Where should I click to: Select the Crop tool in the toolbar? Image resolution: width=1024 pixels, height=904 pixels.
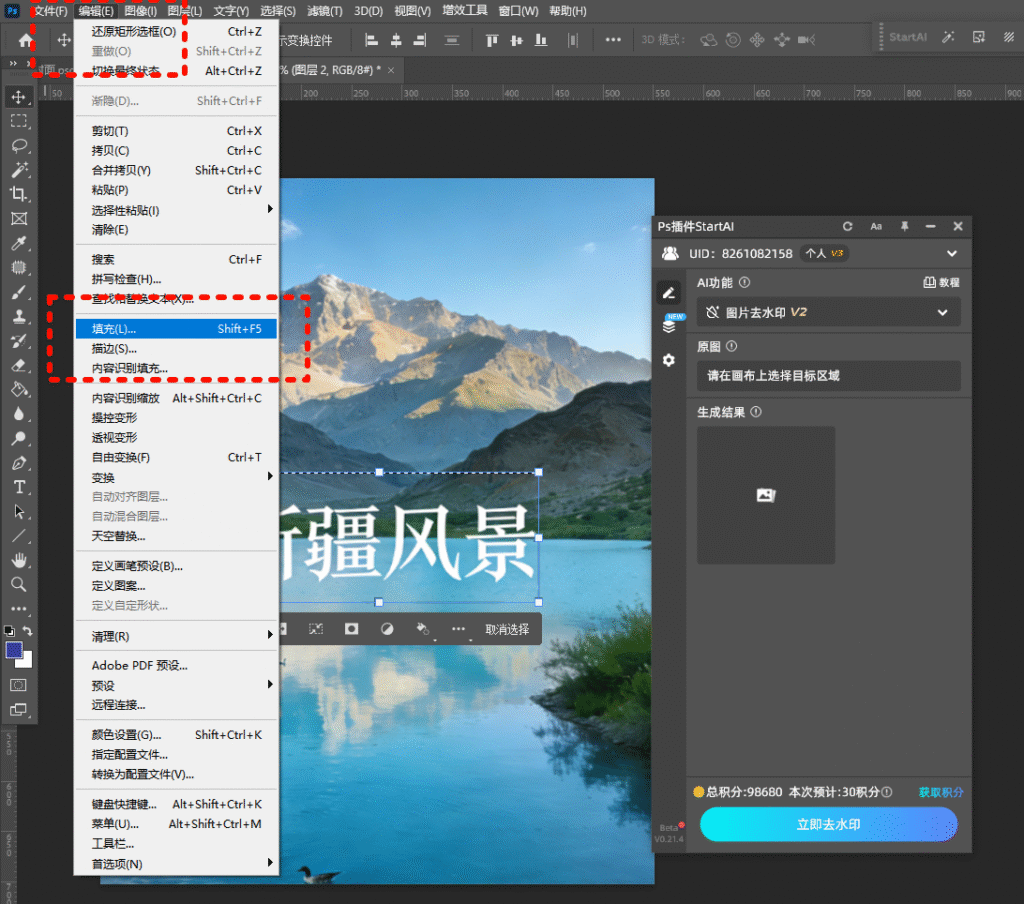19,194
